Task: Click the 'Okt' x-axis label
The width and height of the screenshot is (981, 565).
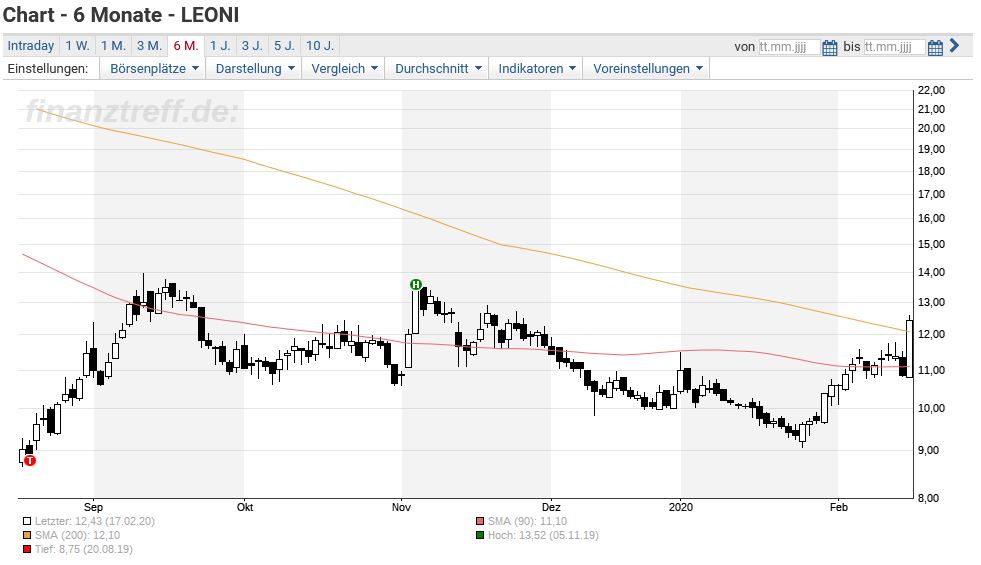Action: pyautogui.click(x=245, y=507)
